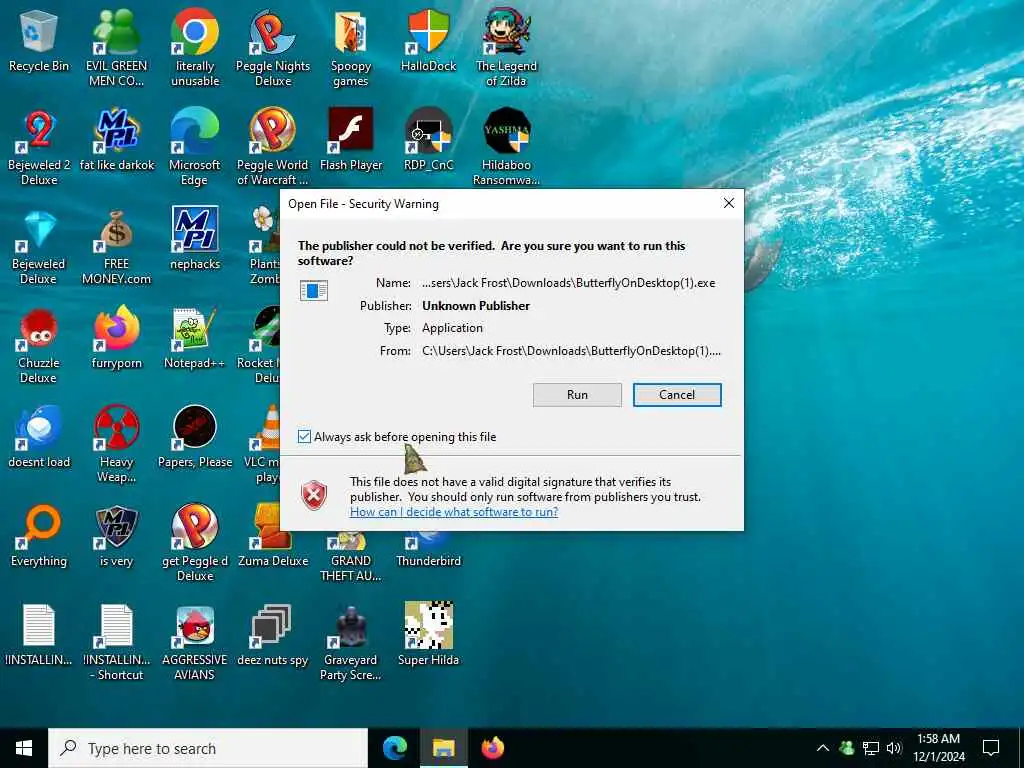
Task: Open the Windows Start menu
Action: pyautogui.click(x=24, y=748)
